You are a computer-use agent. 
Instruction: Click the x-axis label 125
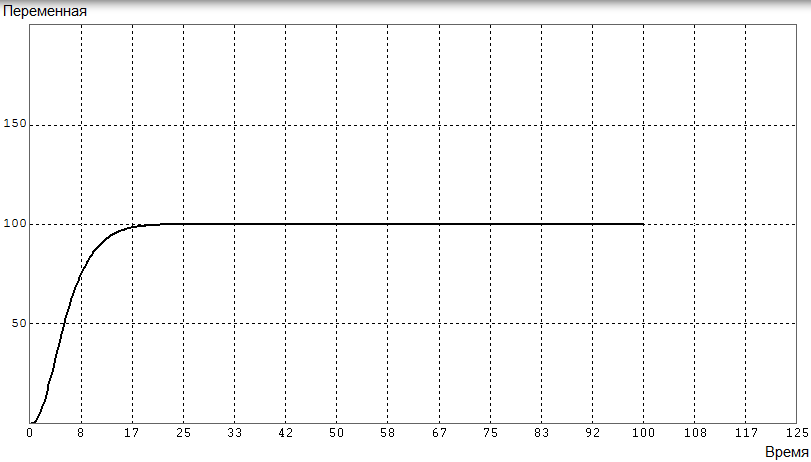(x=797, y=433)
